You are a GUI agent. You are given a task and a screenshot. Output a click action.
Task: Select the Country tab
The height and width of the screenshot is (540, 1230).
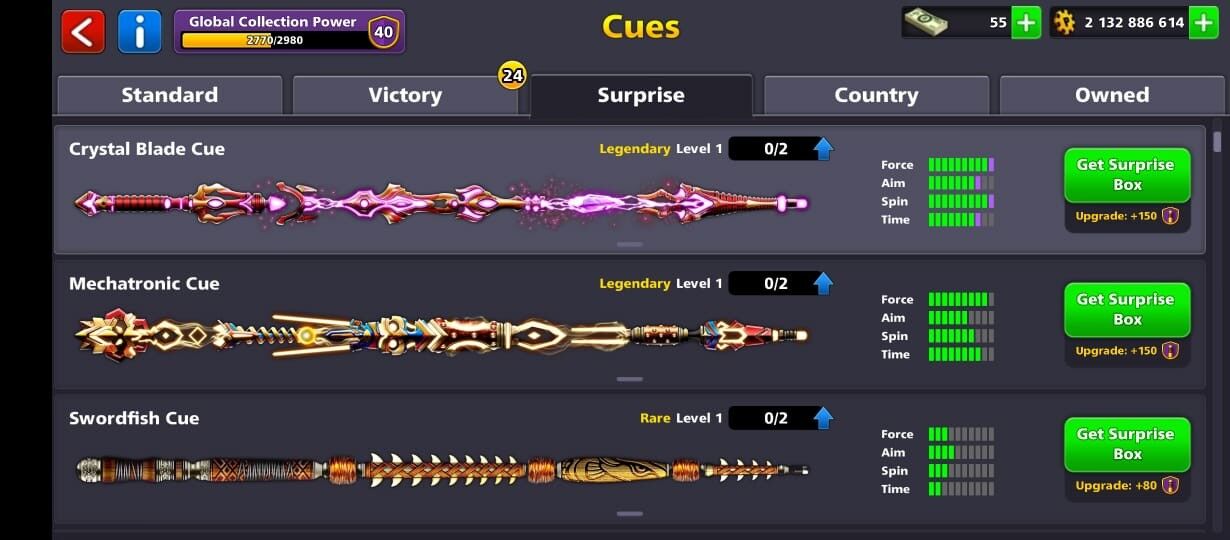click(x=876, y=95)
